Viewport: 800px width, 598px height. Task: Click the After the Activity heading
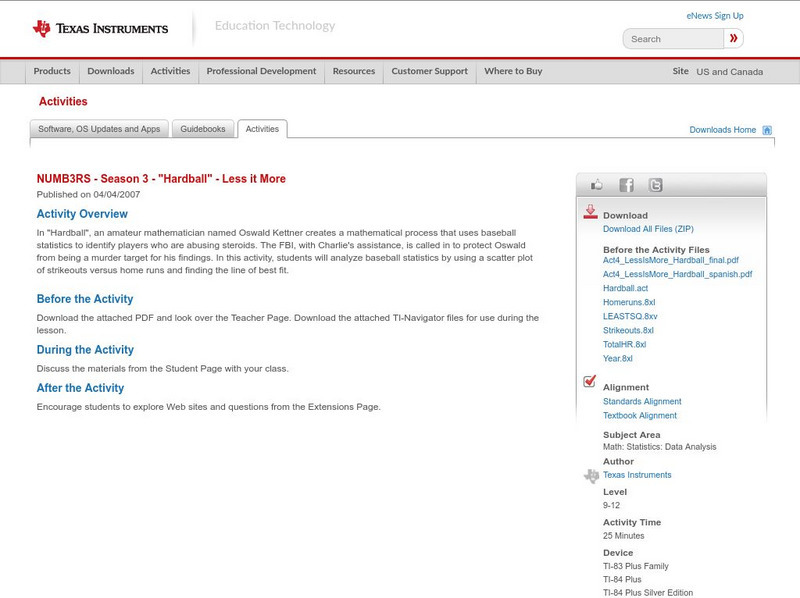click(80, 388)
